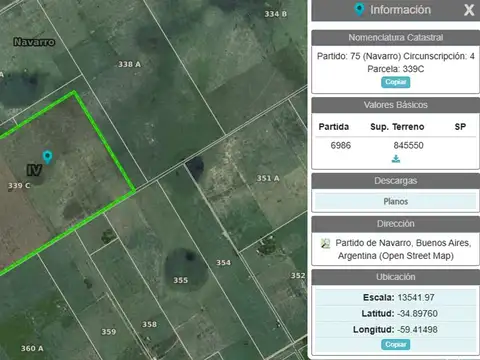Select the blue map marker on parcel 339 C
The width and height of the screenshot is (480, 360).
coord(48,157)
